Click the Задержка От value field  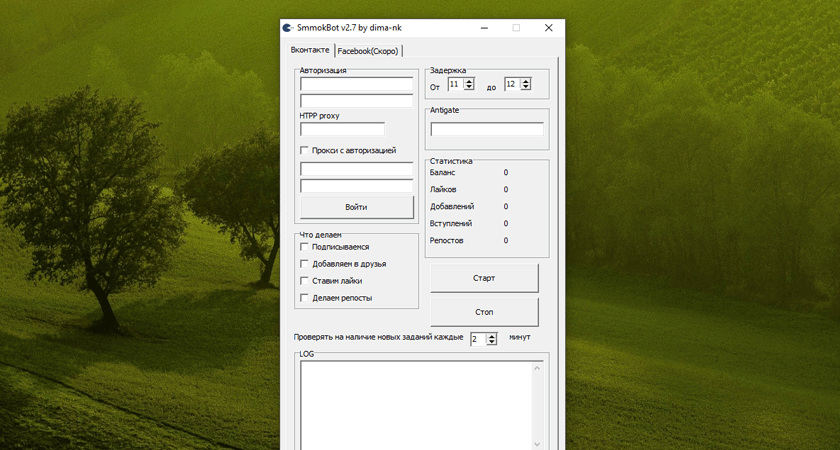tap(456, 84)
